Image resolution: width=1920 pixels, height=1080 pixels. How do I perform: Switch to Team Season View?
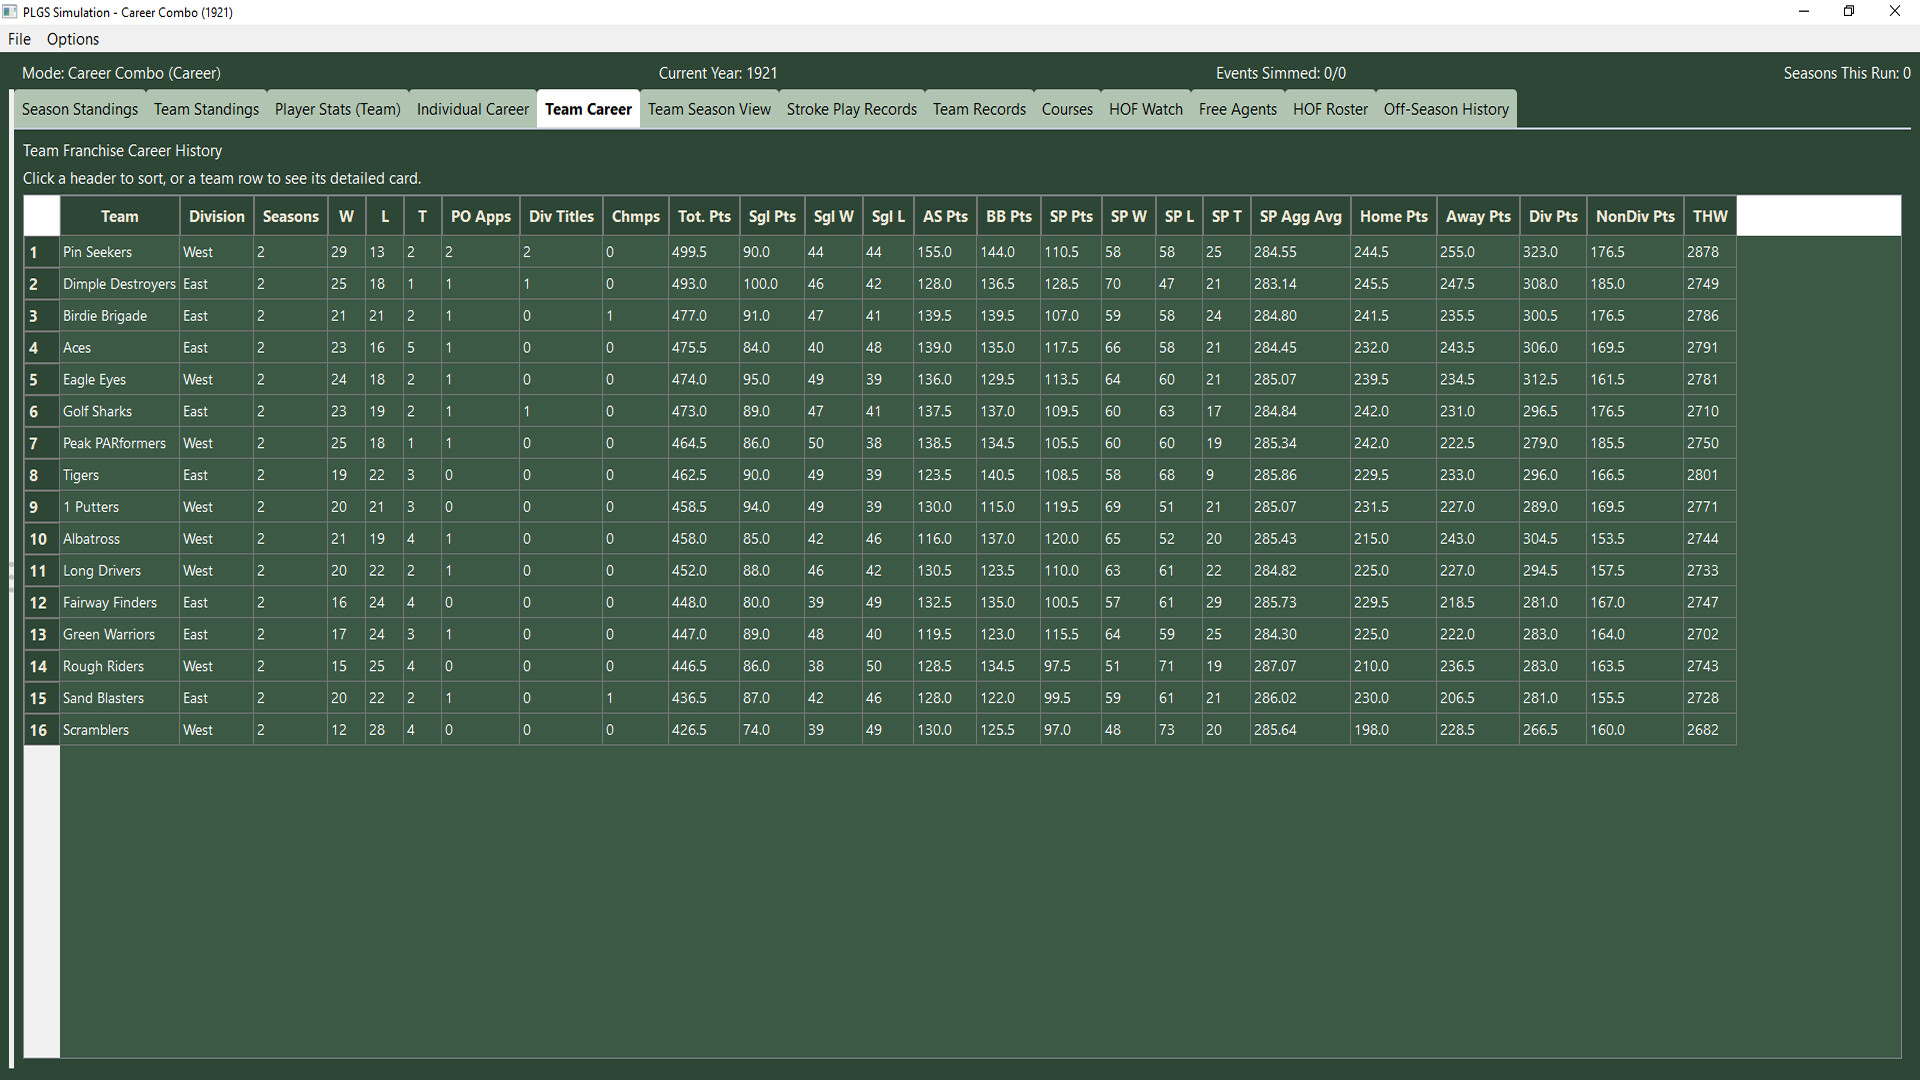[709, 109]
